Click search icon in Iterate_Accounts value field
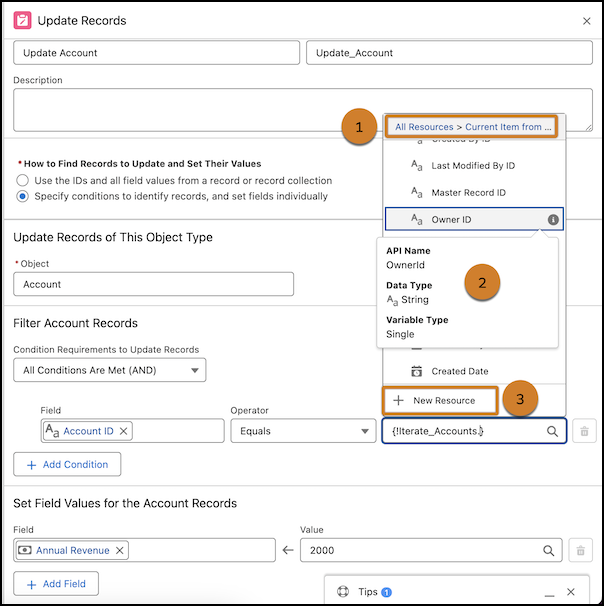This screenshot has width=604, height=606. [x=552, y=431]
